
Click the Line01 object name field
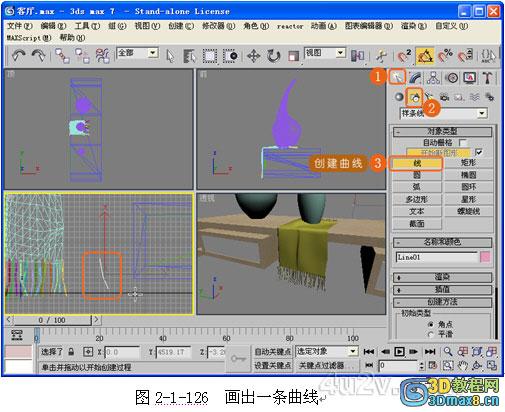point(437,257)
